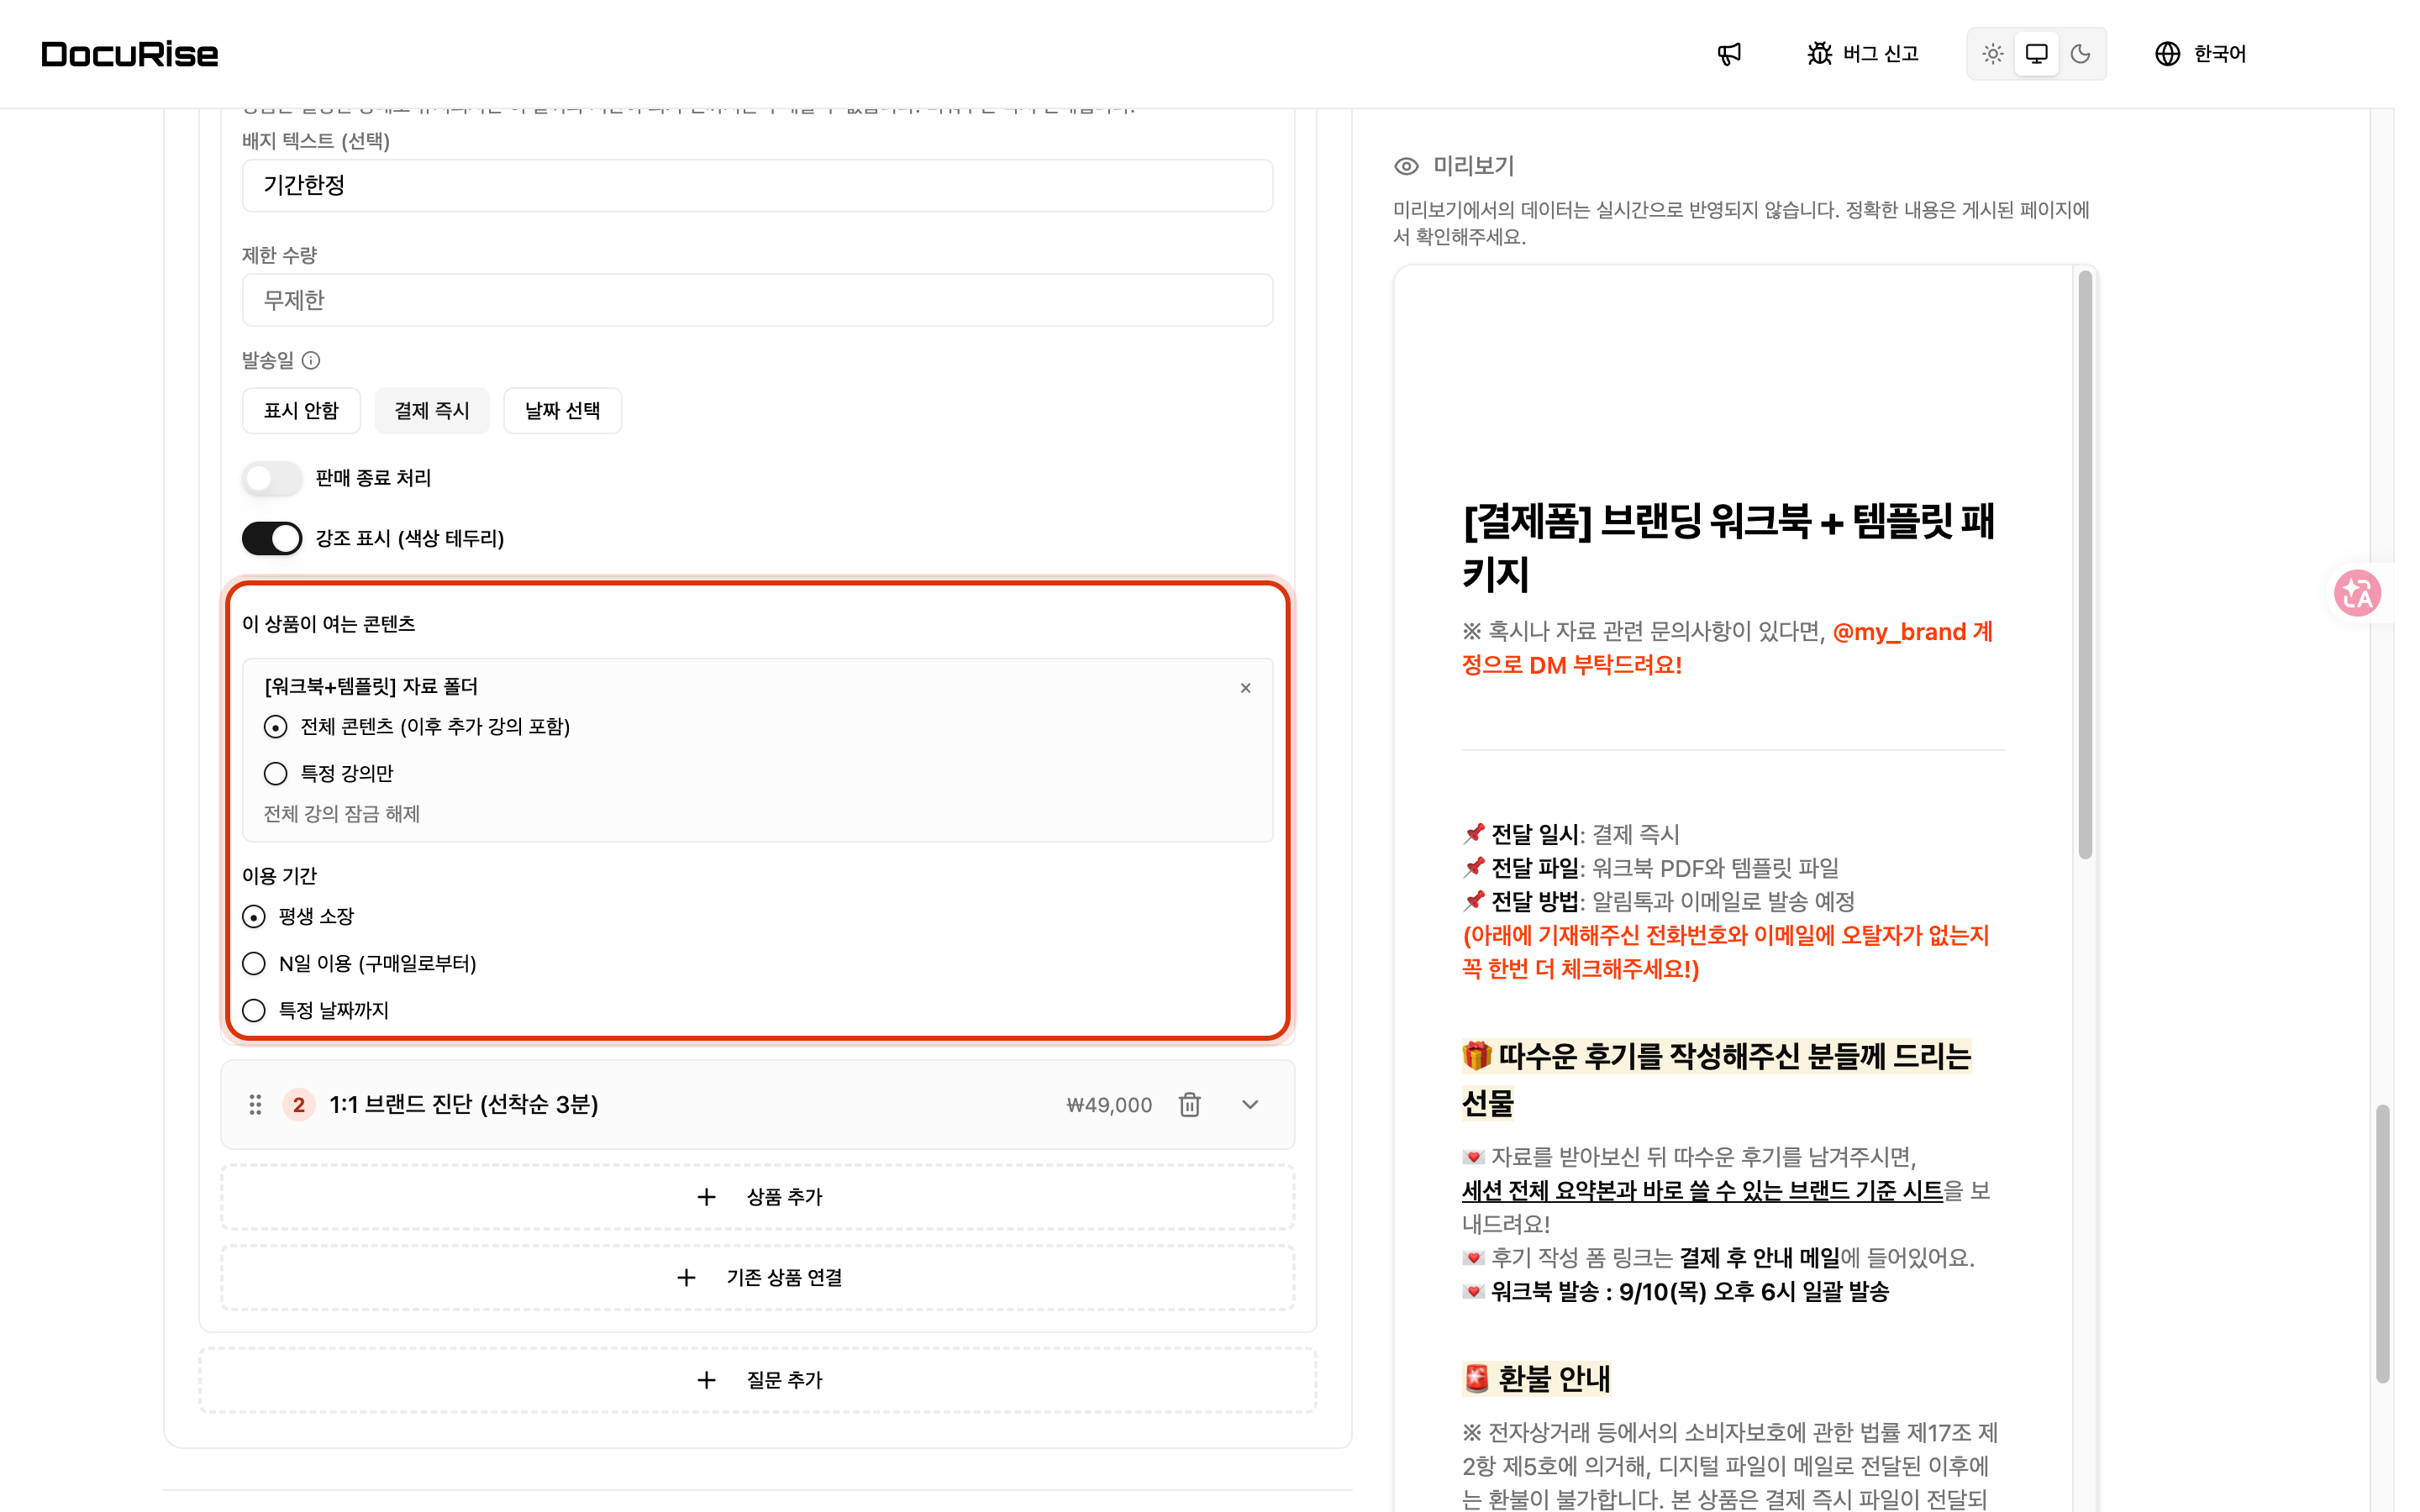The width and height of the screenshot is (2420, 1512).
Task: Open the announcements megaphone icon
Action: click(1729, 54)
